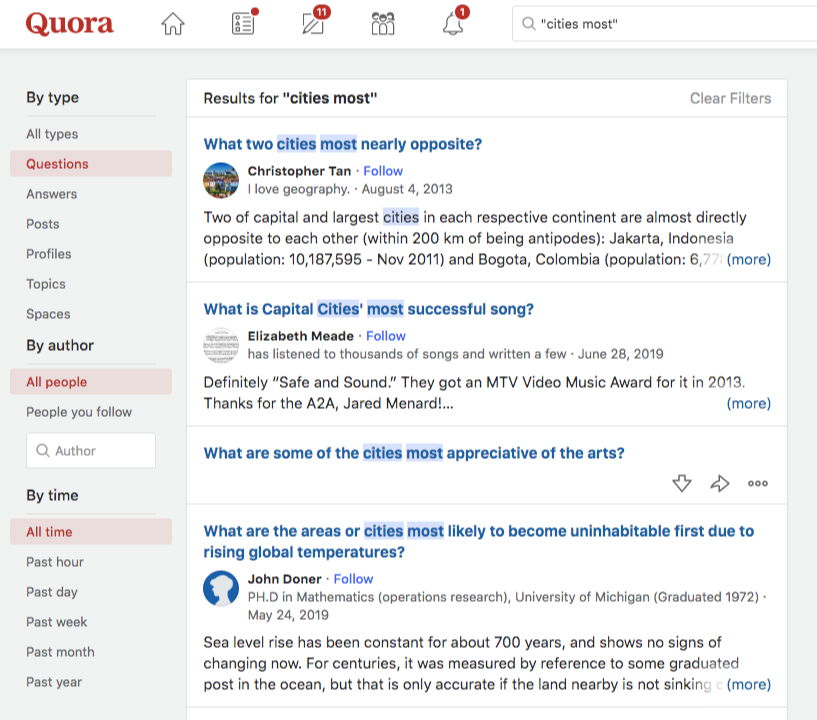Image resolution: width=817 pixels, height=720 pixels.
Task: Select All time filter
Action: tap(91, 531)
